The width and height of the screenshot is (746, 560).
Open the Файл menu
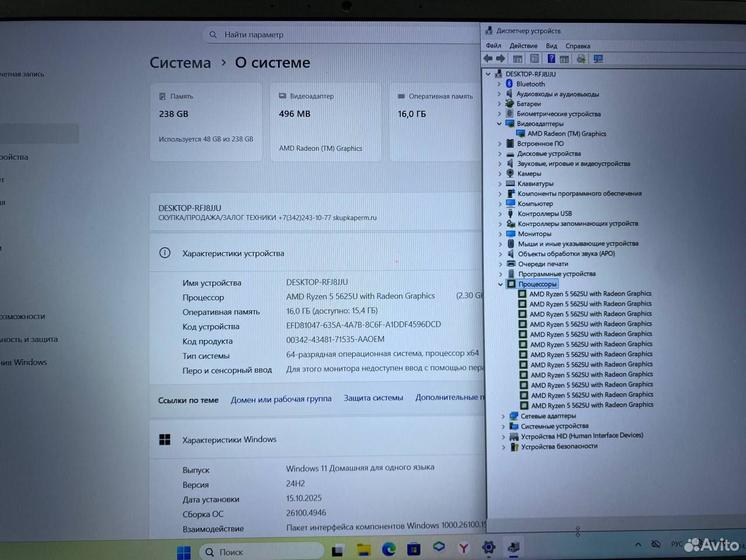coord(493,45)
